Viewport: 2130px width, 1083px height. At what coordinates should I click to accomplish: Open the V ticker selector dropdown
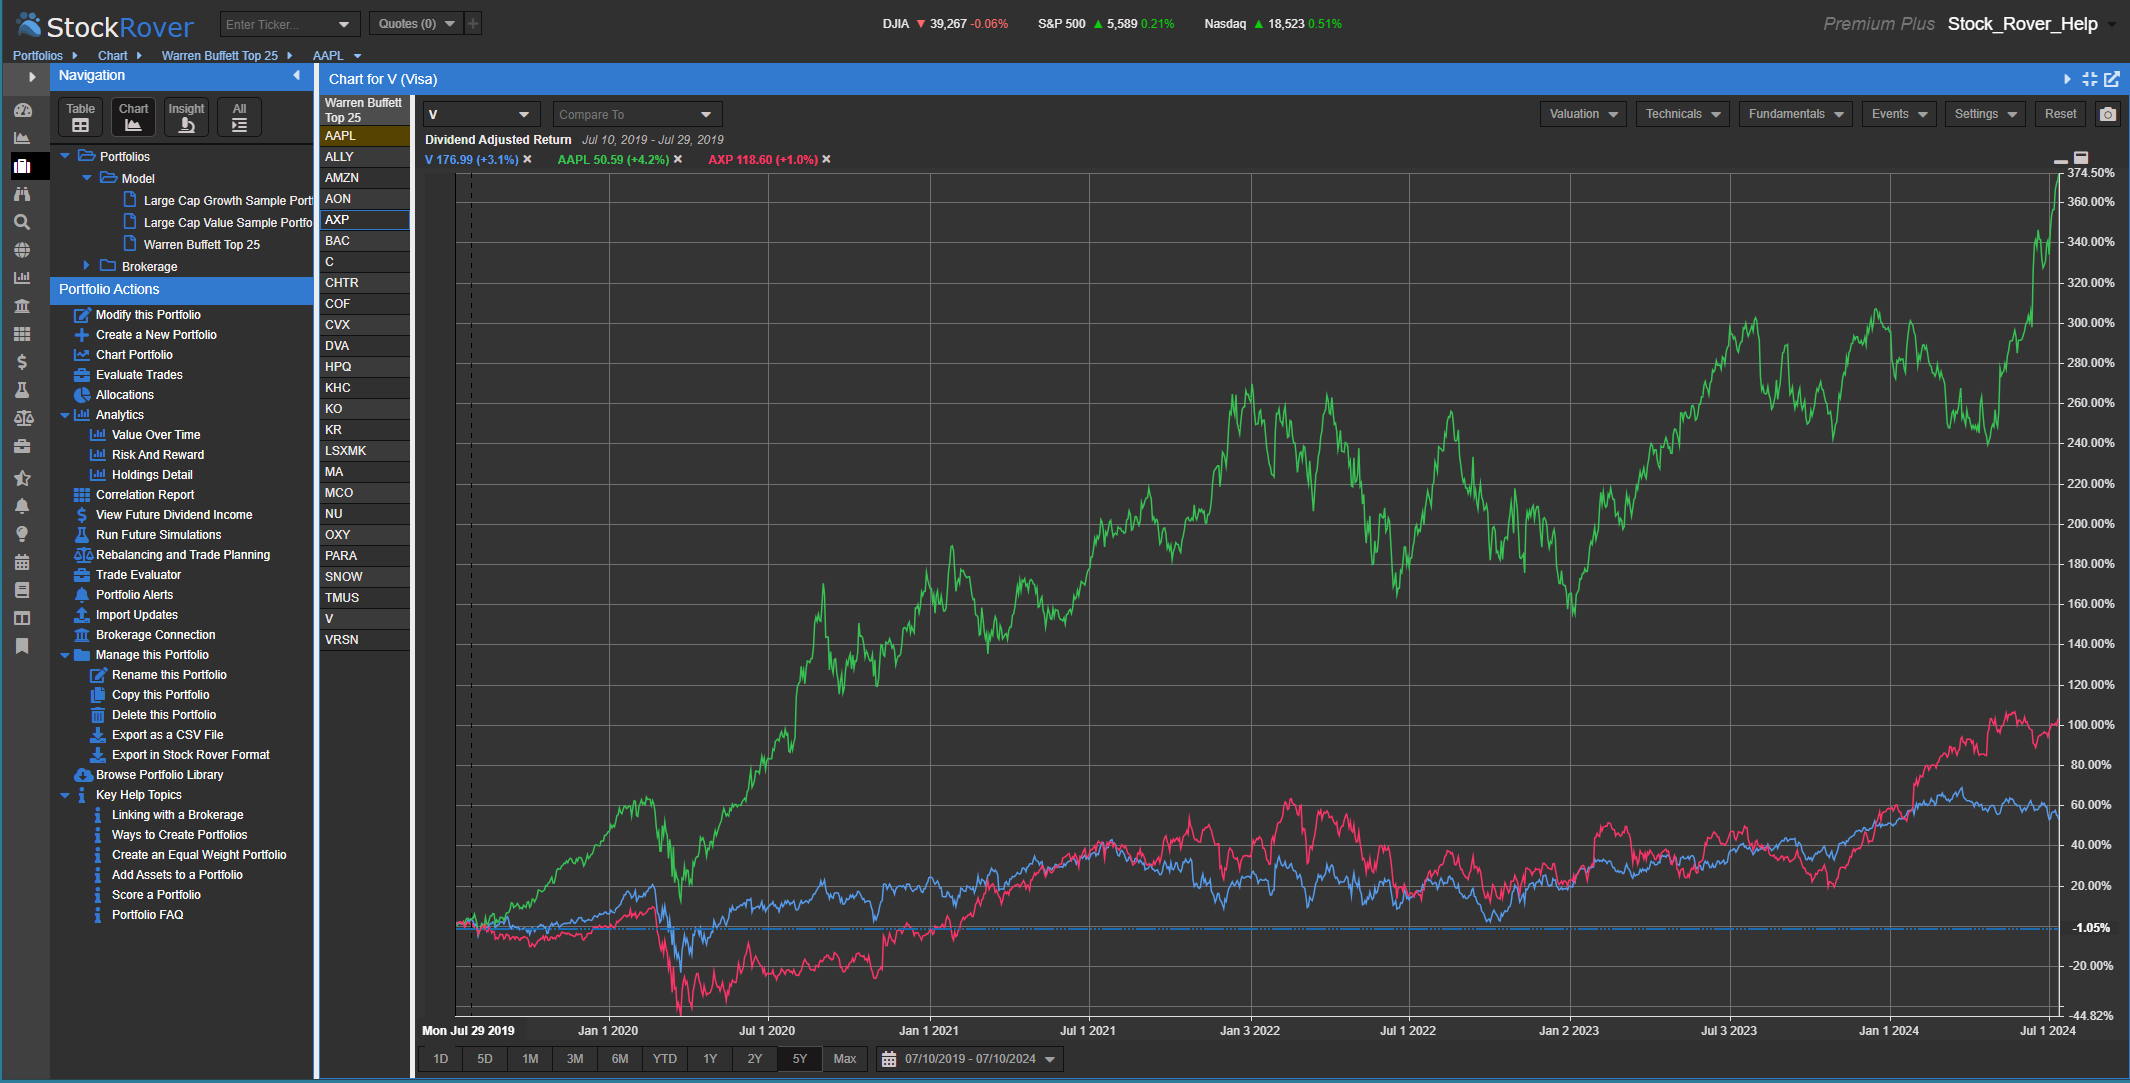[481, 115]
